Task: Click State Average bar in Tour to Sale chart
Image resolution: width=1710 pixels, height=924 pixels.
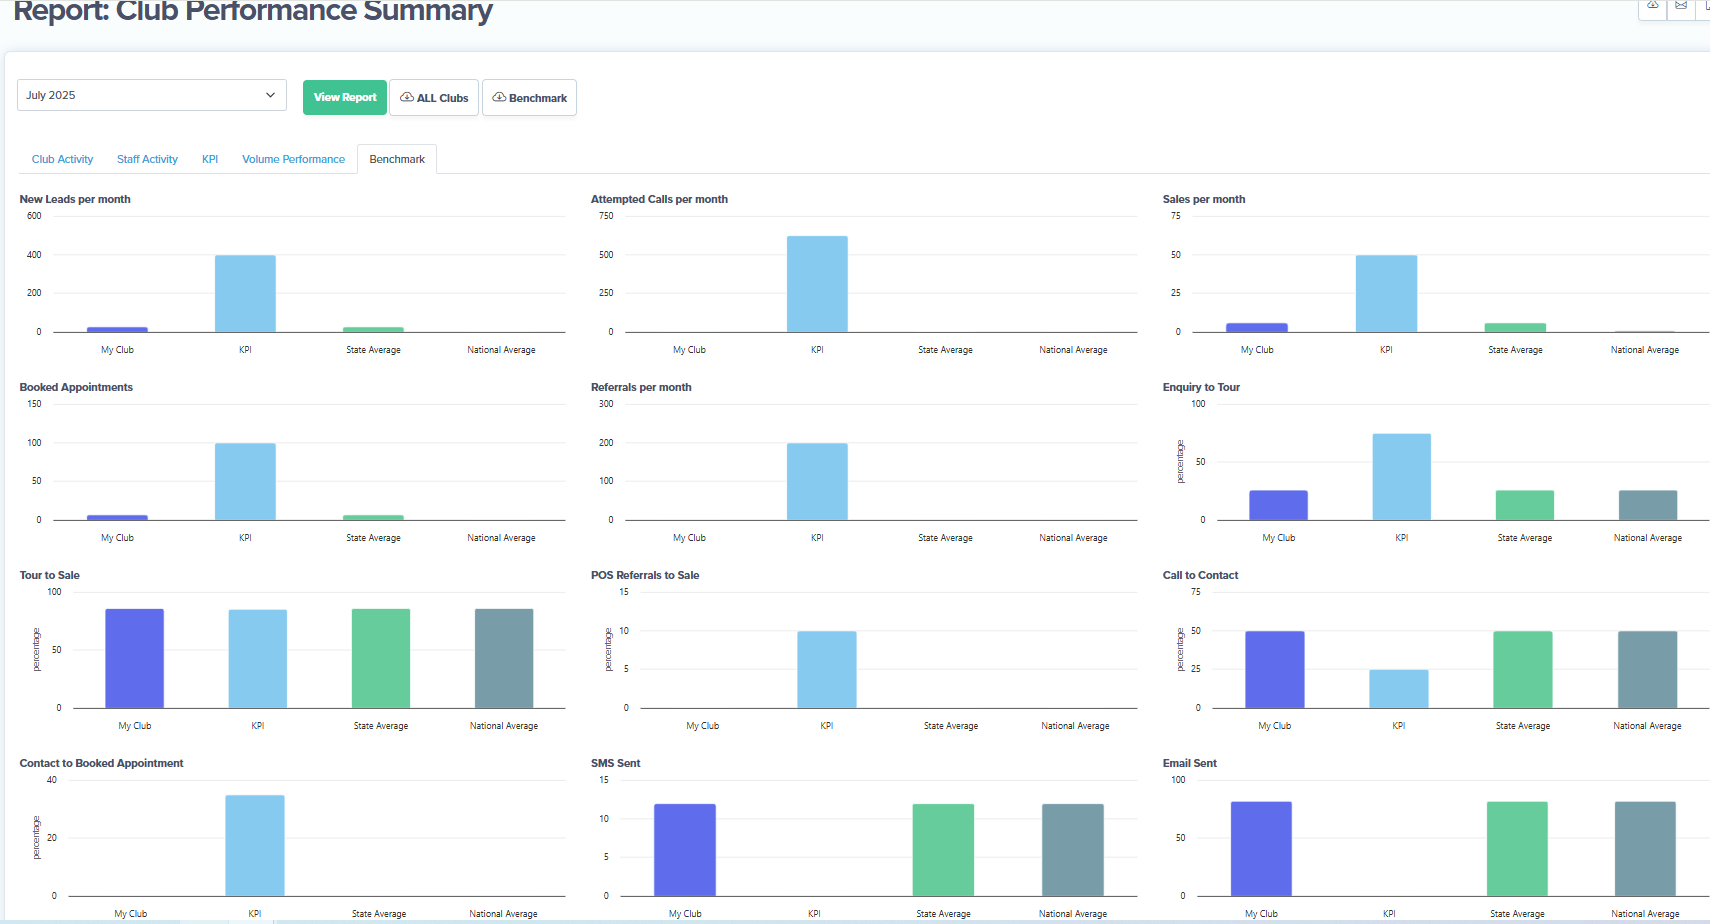Action: (x=381, y=659)
